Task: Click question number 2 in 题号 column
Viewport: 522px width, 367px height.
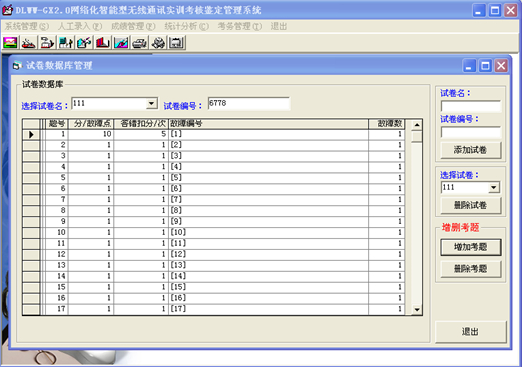Action: tap(57, 145)
